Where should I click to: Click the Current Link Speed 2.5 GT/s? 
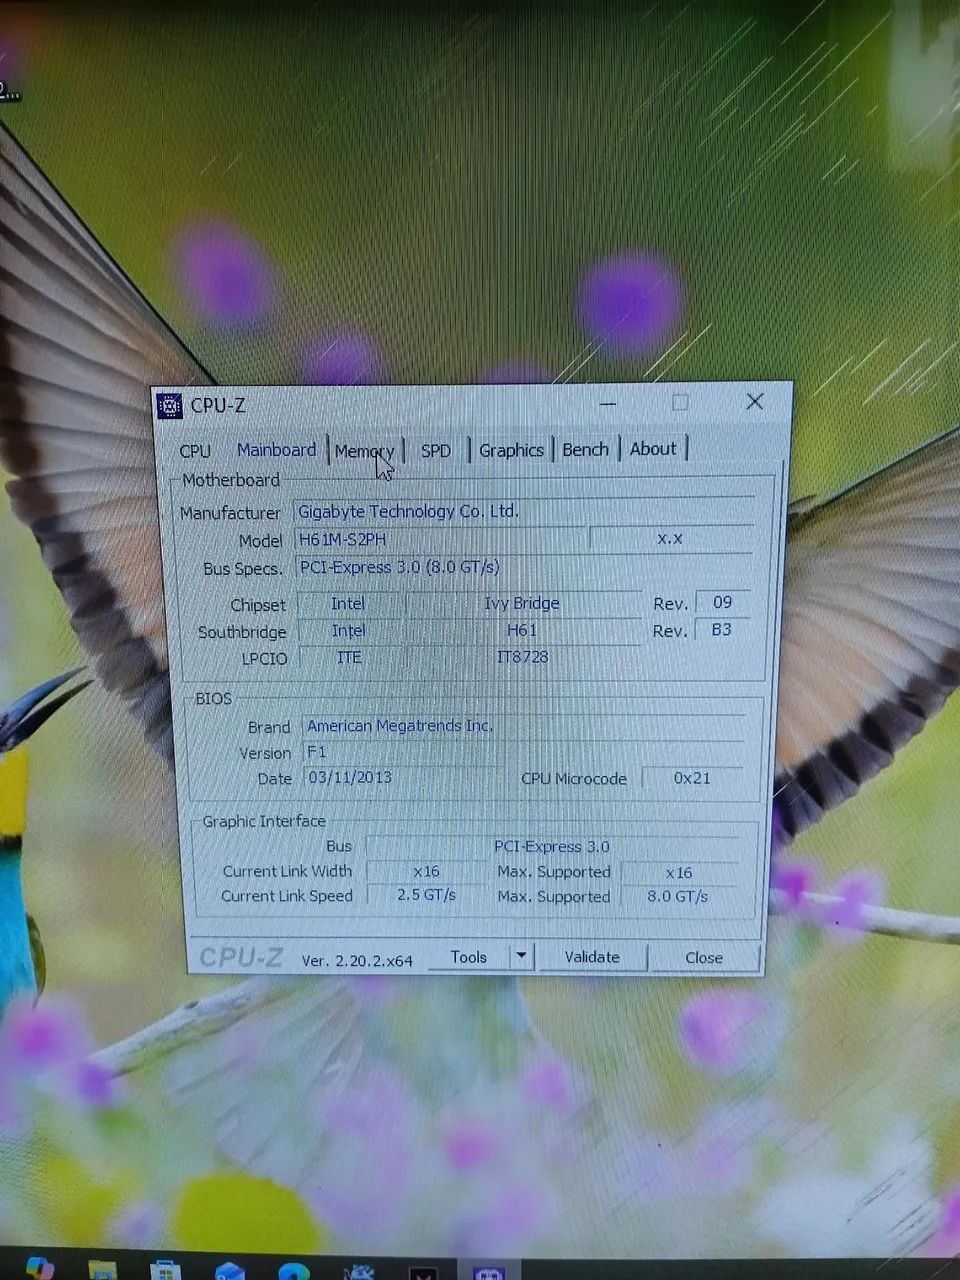coord(427,896)
